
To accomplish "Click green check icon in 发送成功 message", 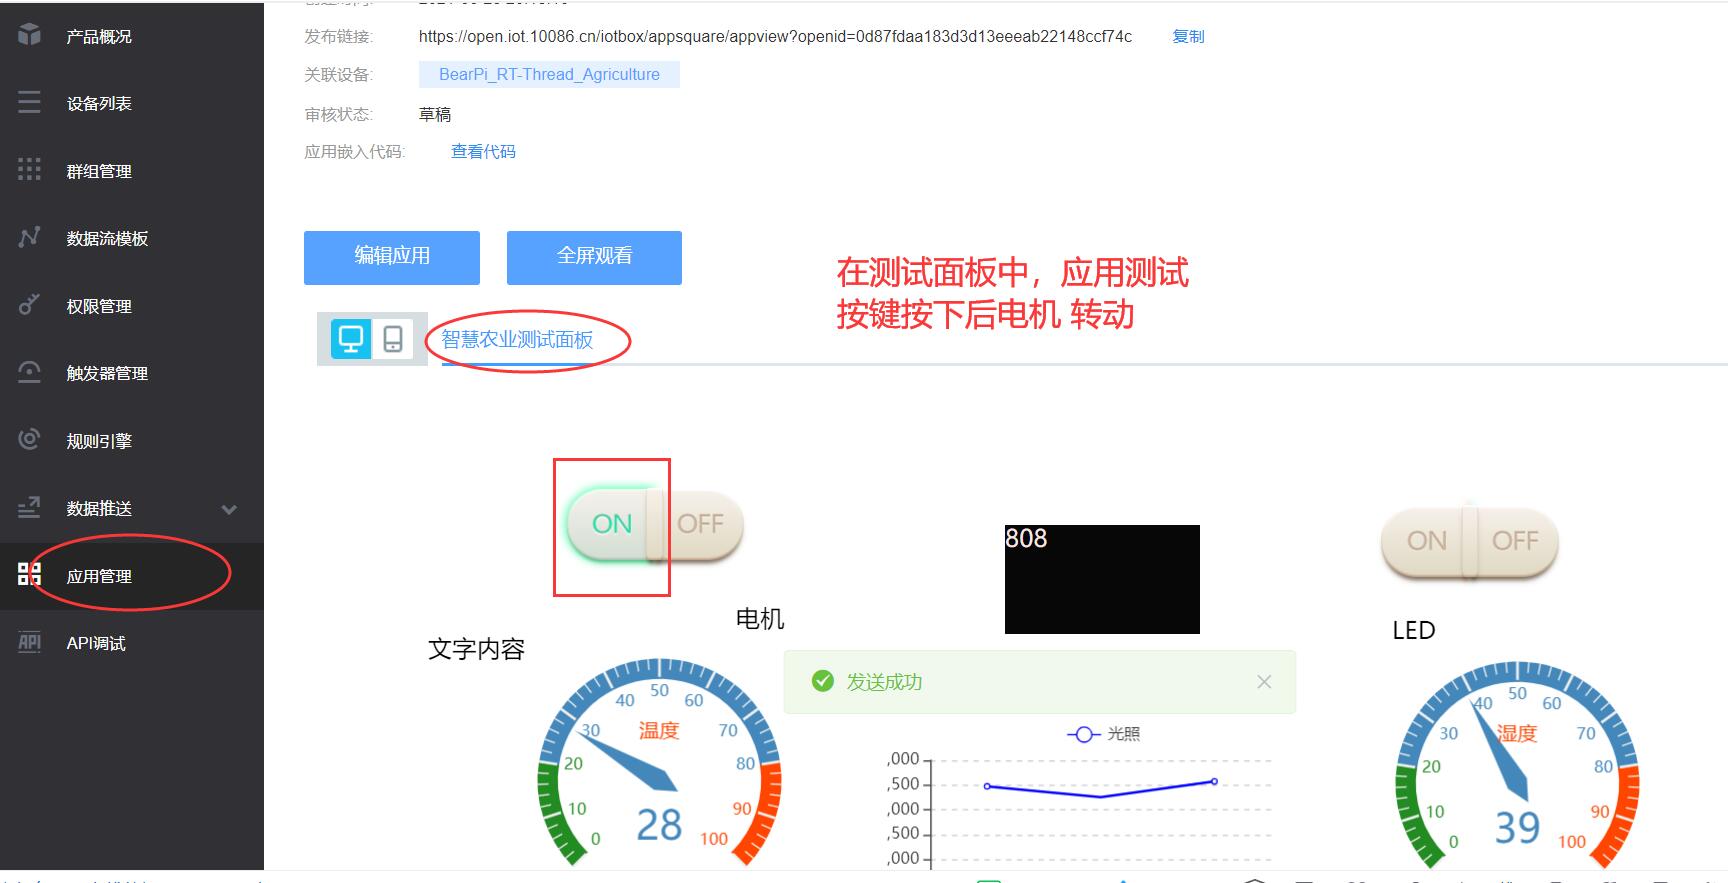I will (823, 681).
